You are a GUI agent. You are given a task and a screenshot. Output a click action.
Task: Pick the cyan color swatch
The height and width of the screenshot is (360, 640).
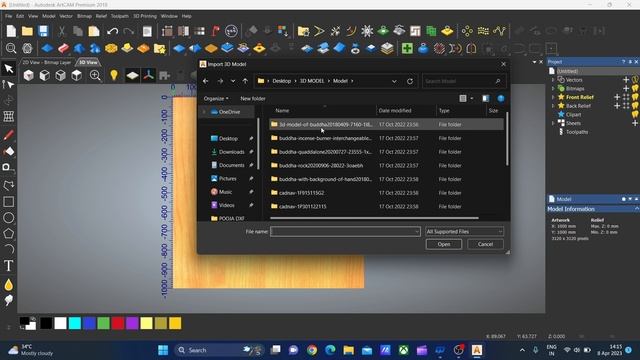click(75, 323)
